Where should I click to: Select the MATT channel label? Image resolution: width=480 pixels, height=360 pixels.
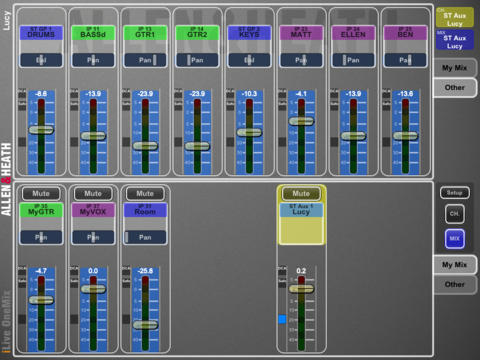[301, 33]
